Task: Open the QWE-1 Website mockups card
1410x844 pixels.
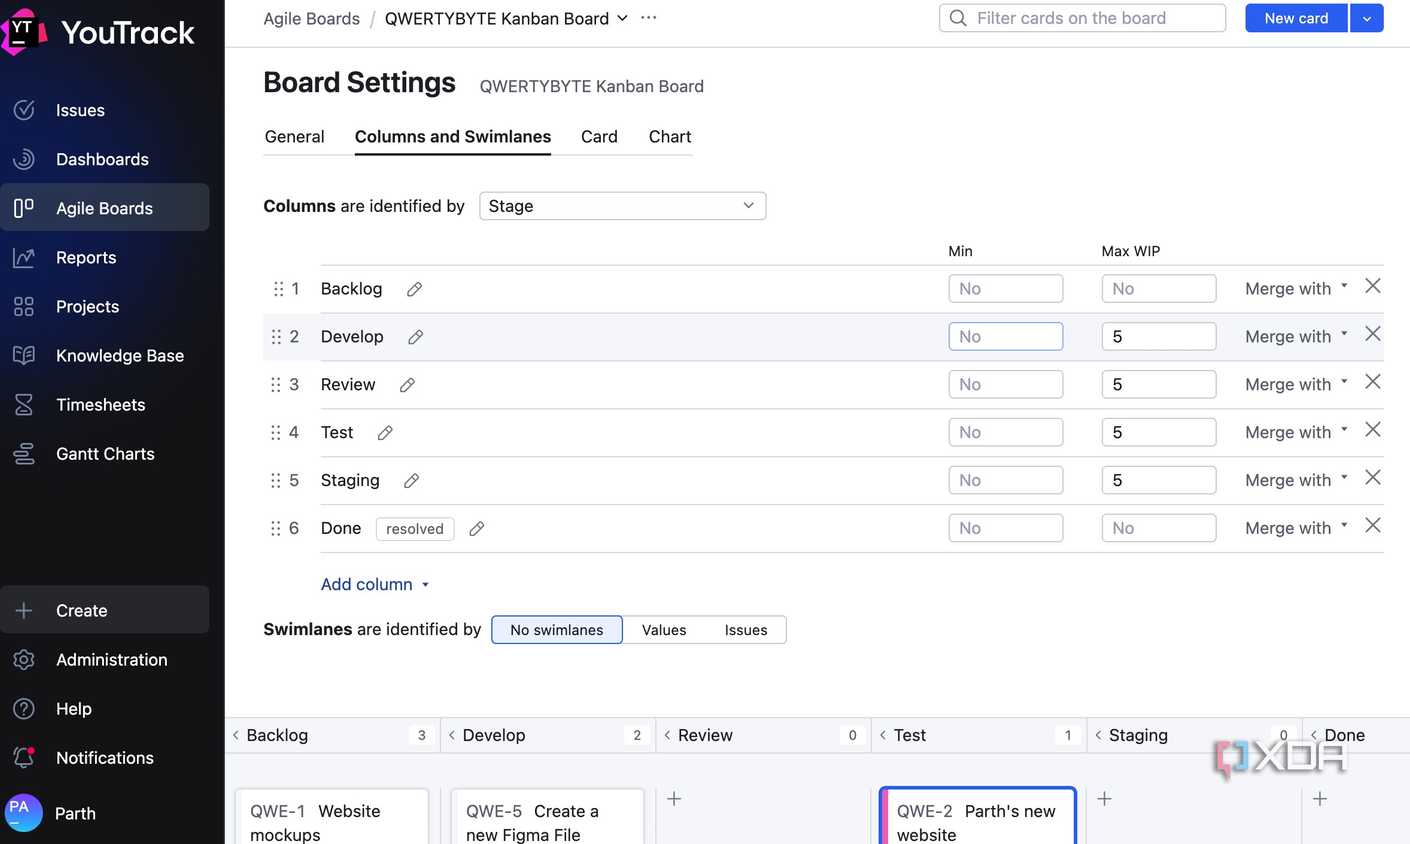Action: (x=332, y=816)
